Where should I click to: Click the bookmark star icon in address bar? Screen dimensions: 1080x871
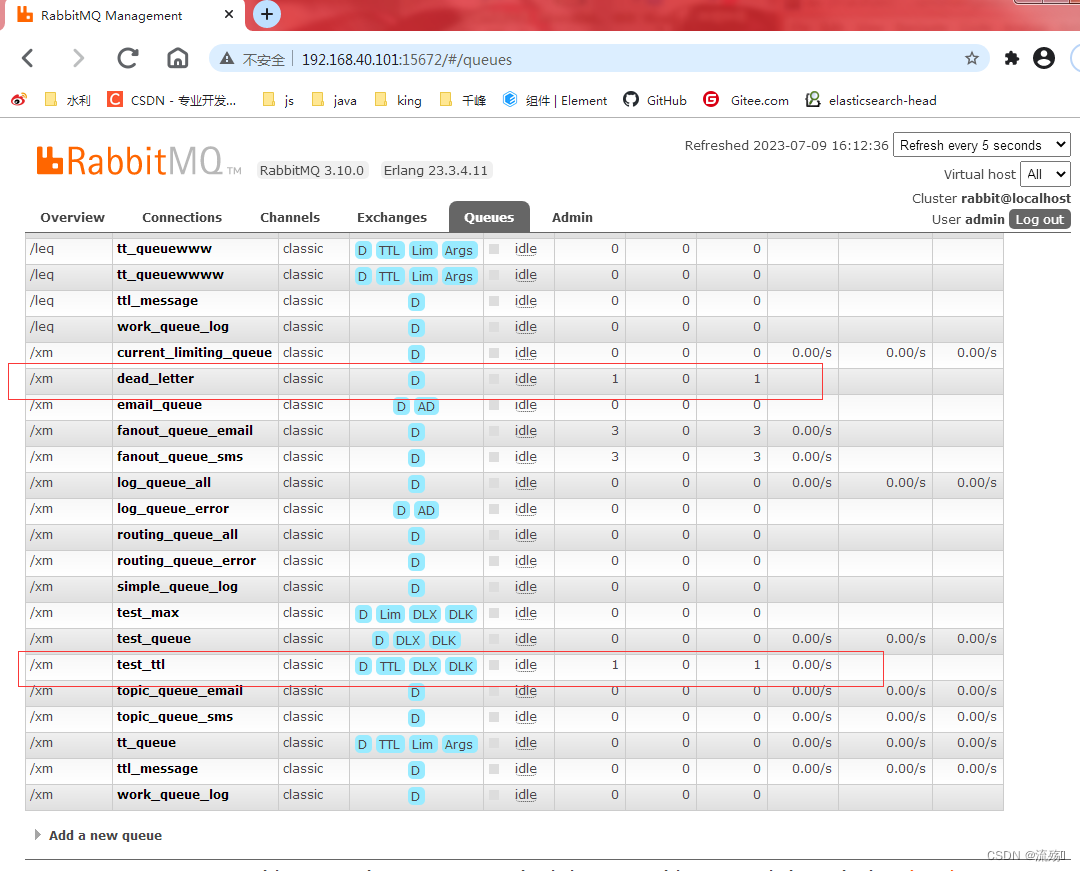pos(971,59)
